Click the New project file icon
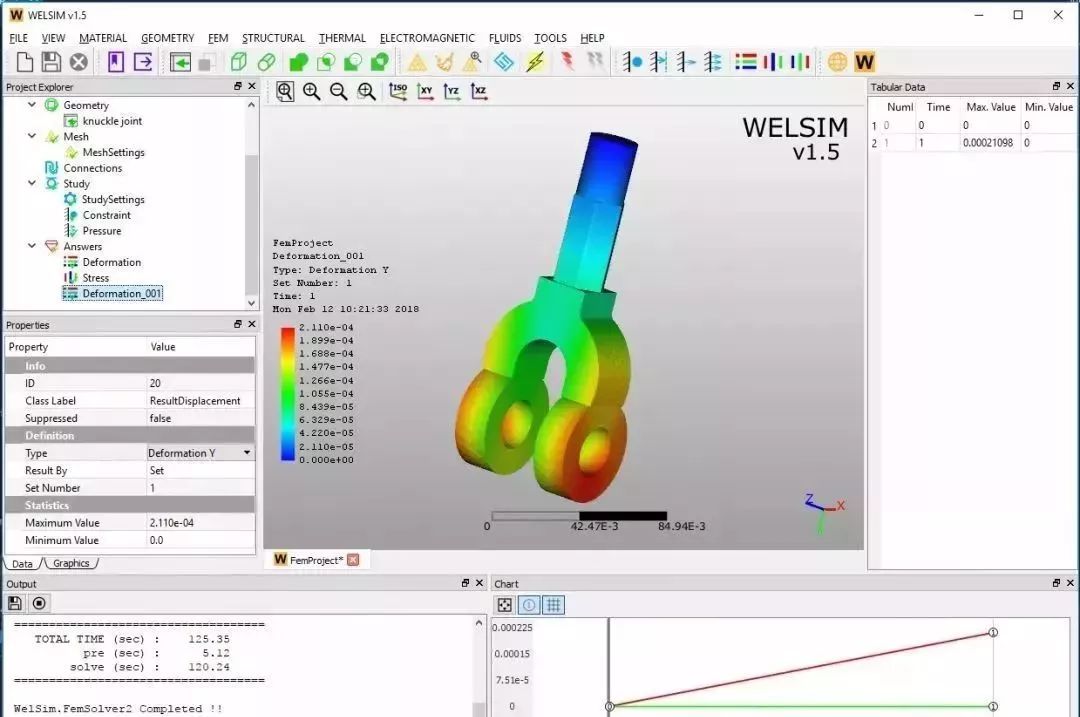This screenshot has height=717, width=1080. [x=25, y=62]
